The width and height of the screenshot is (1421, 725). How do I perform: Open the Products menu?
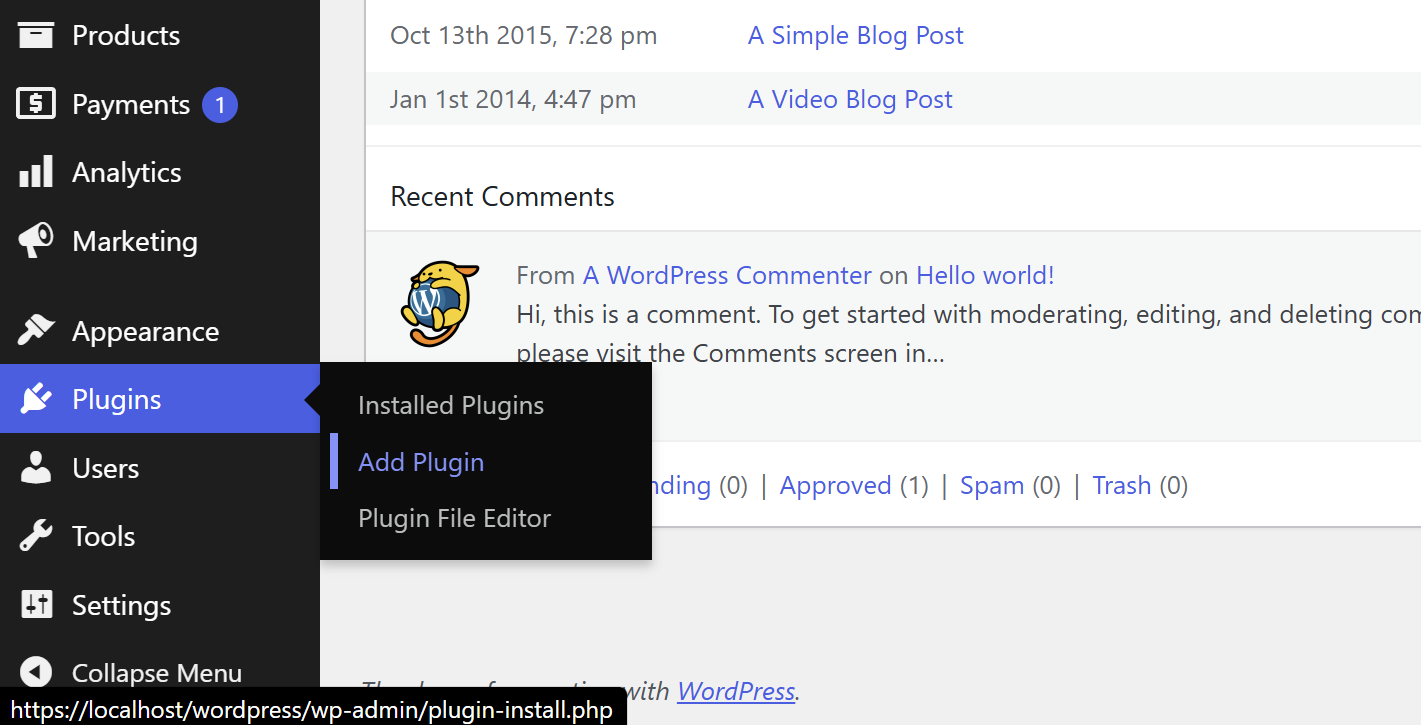tap(160, 36)
